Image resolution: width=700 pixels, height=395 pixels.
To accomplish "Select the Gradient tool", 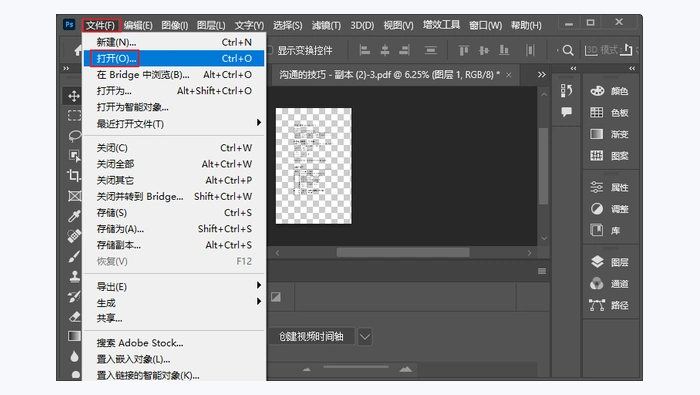I will pyautogui.click(x=74, y=336).
